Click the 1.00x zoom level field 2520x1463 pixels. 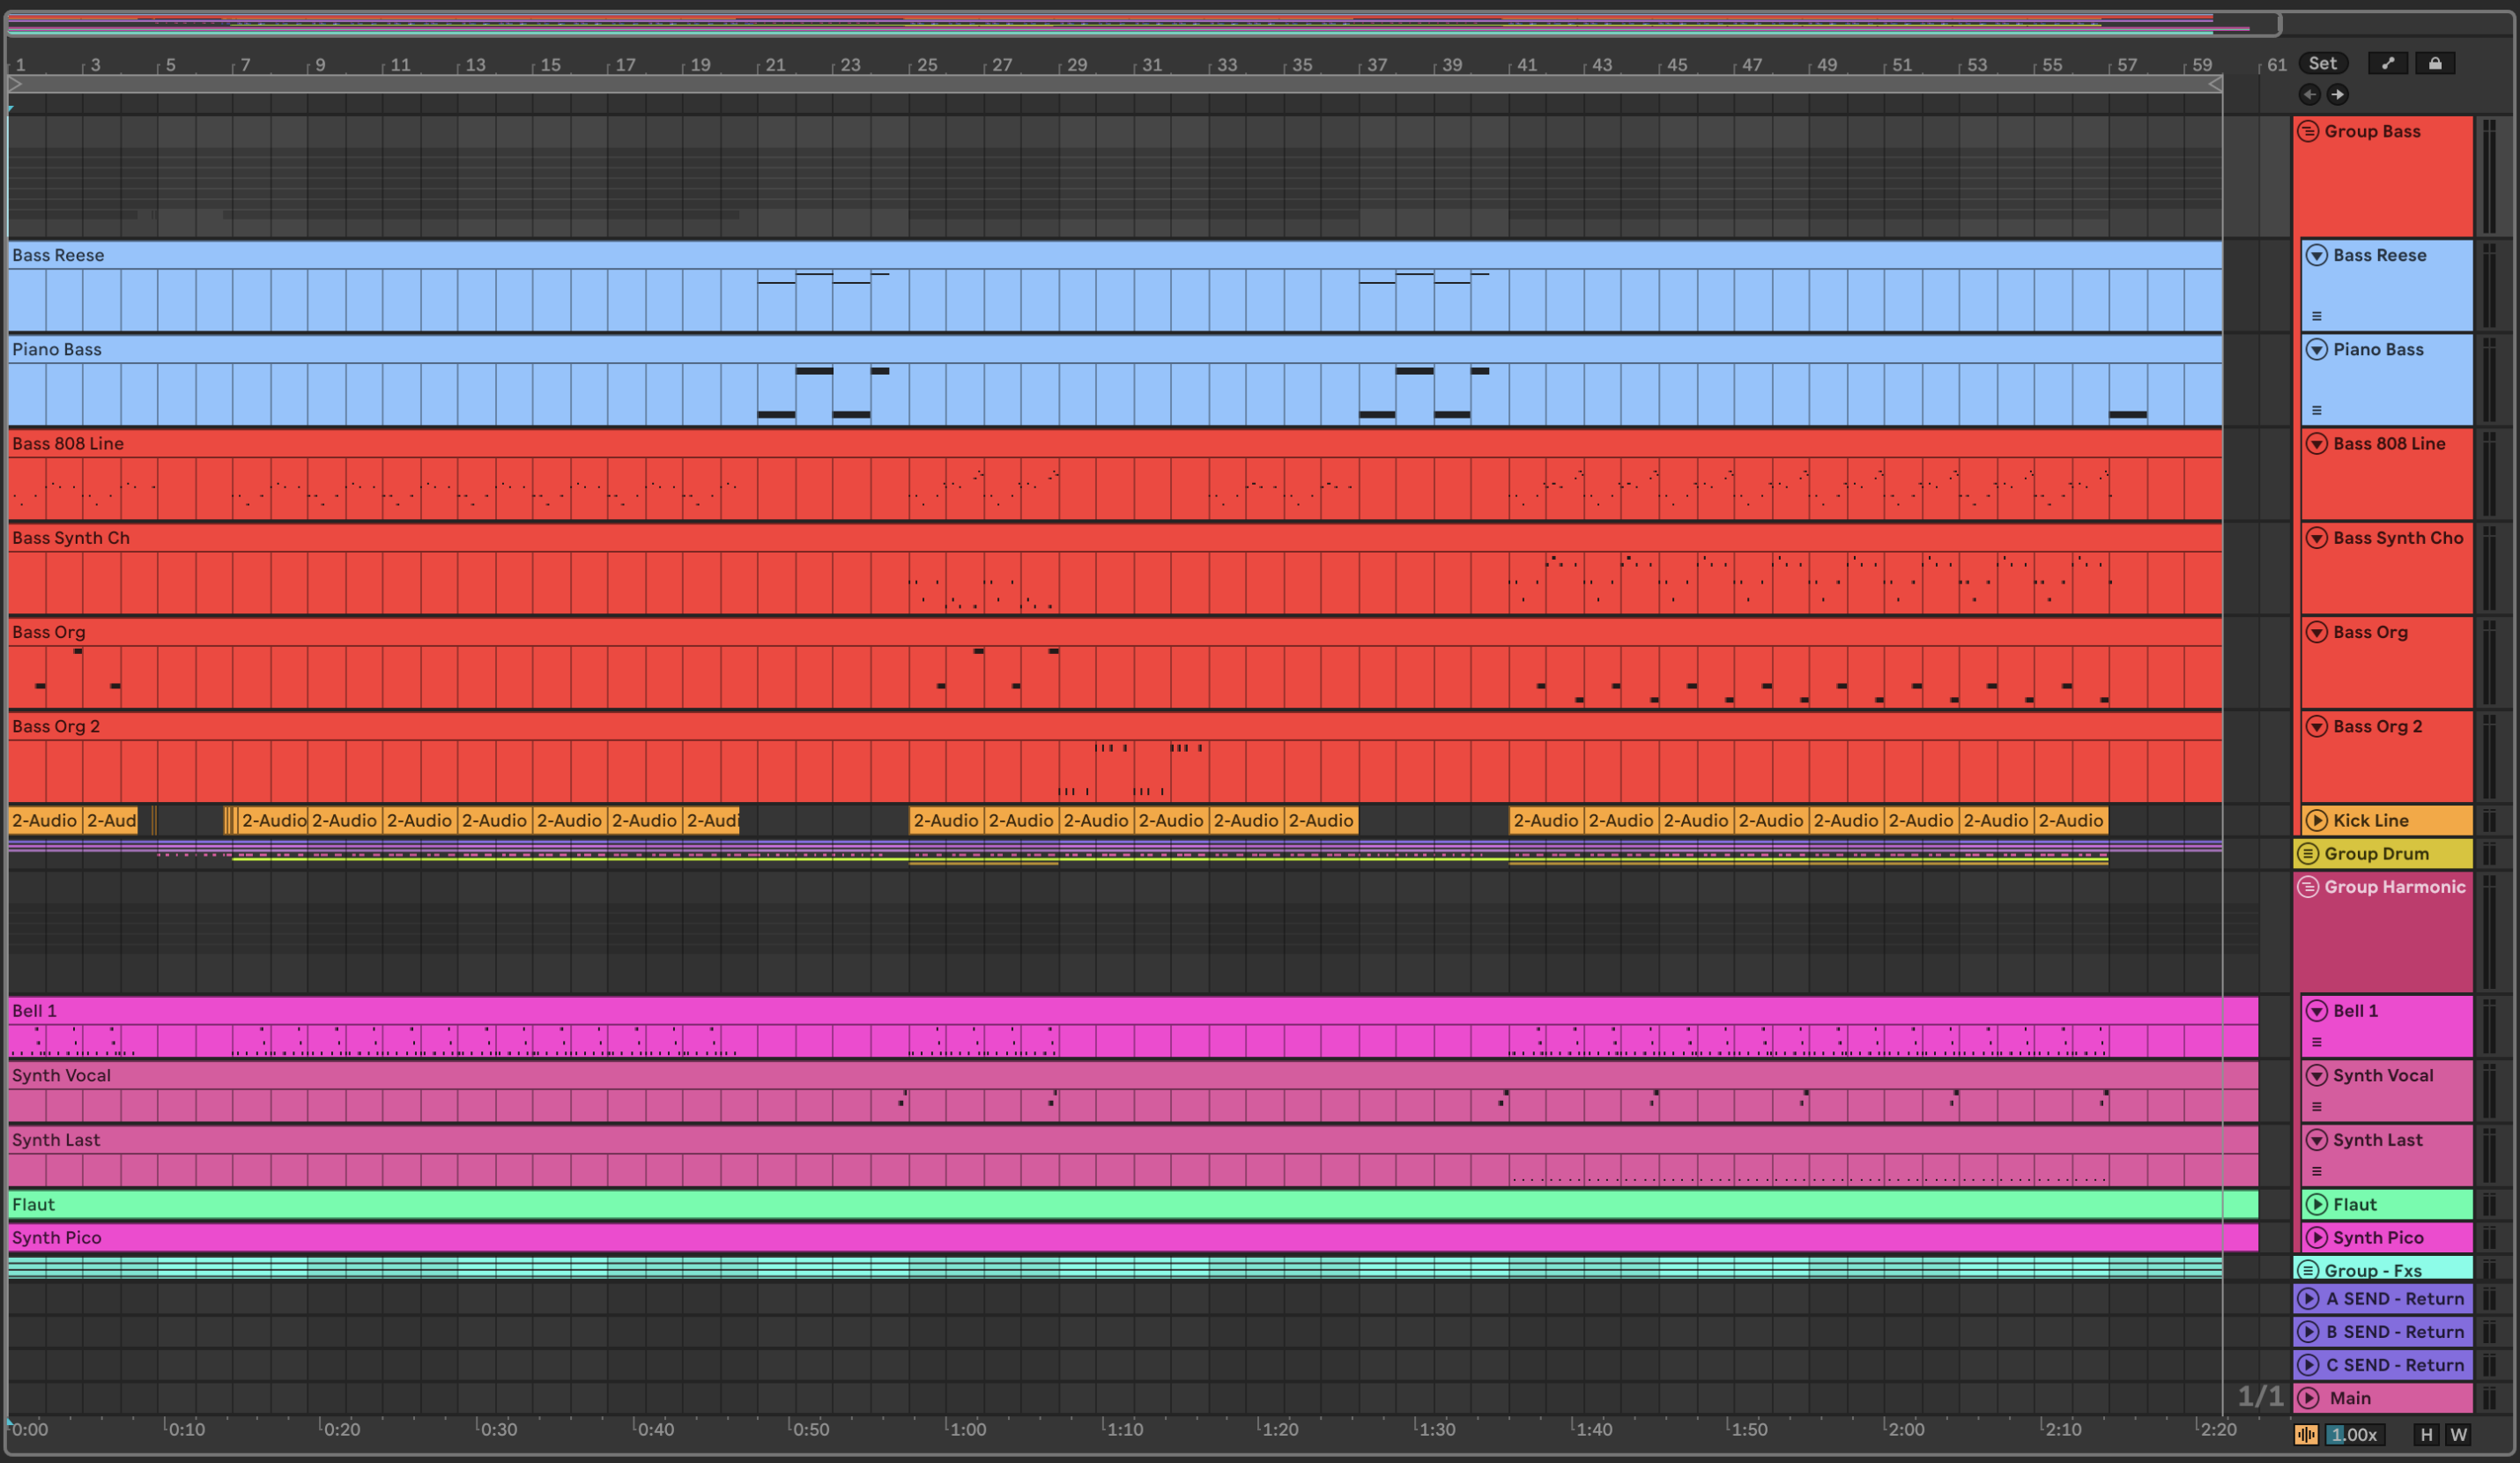[x=2354, y=1435]
